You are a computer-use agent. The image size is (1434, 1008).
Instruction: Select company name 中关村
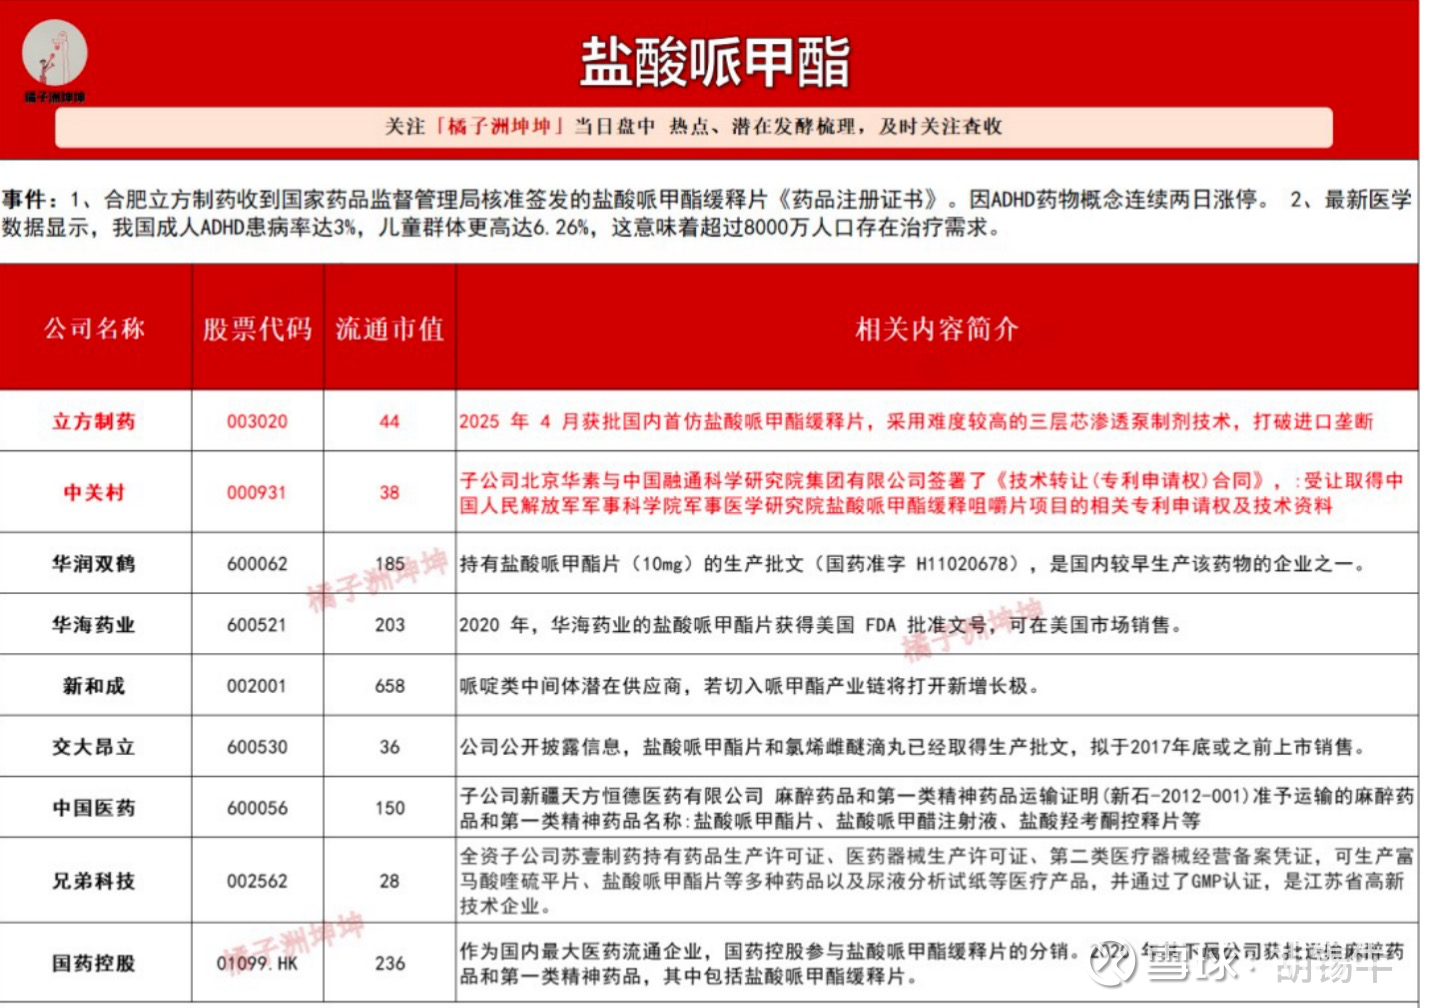click(x=94, y=492)
